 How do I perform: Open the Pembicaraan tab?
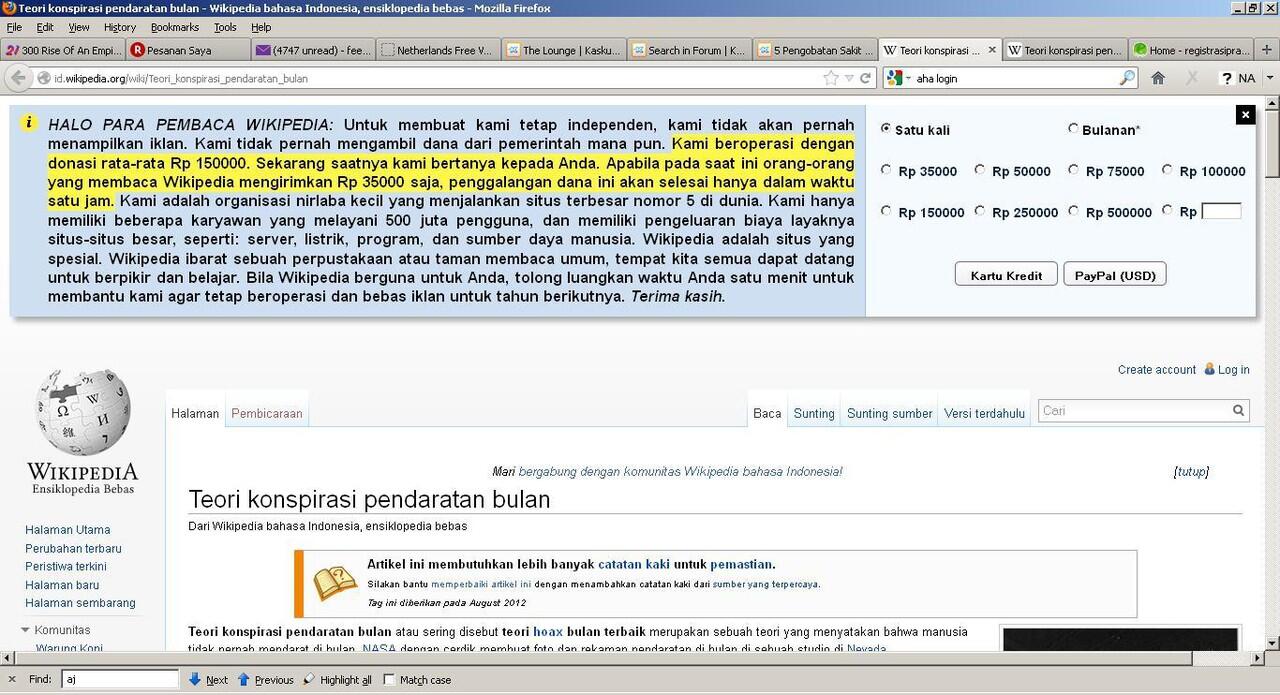tap(267, 413)
